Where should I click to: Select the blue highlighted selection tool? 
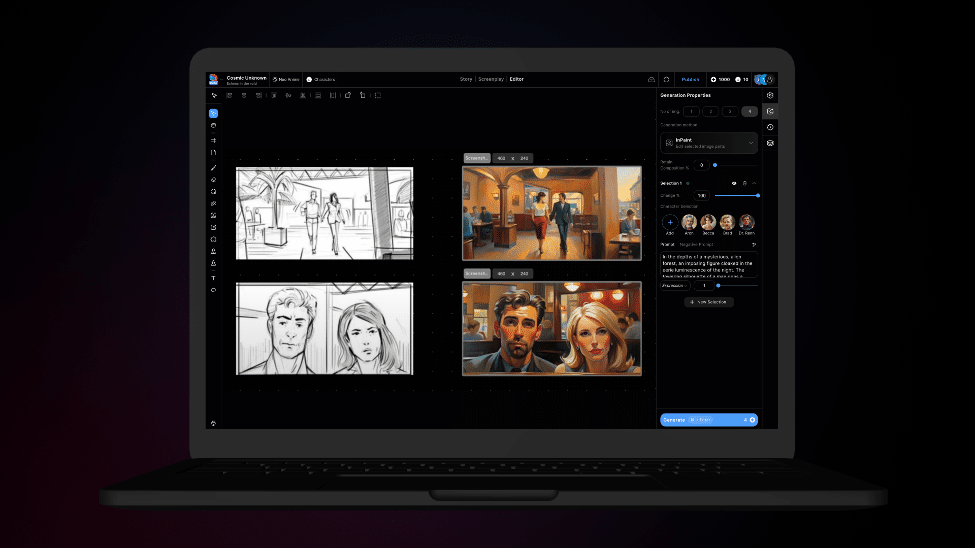click(x=213, y=113)
